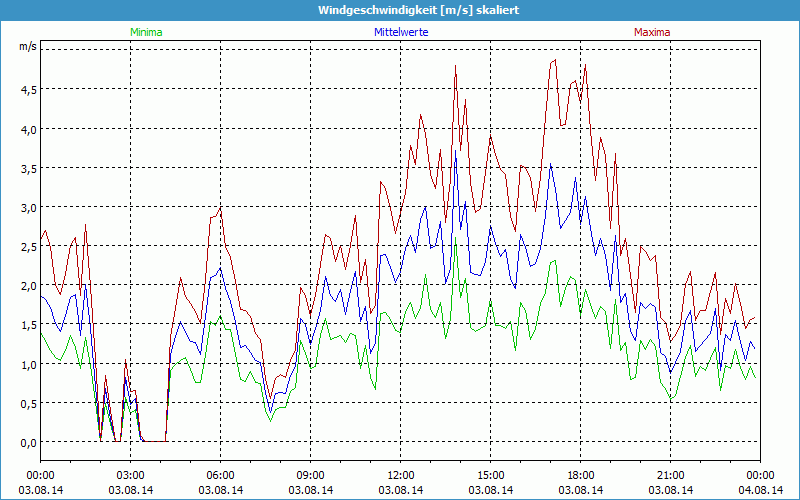Screen dimensions: 800x500
Task: Pick the 12:00 time axis label
Action: (x=401, y=475)
